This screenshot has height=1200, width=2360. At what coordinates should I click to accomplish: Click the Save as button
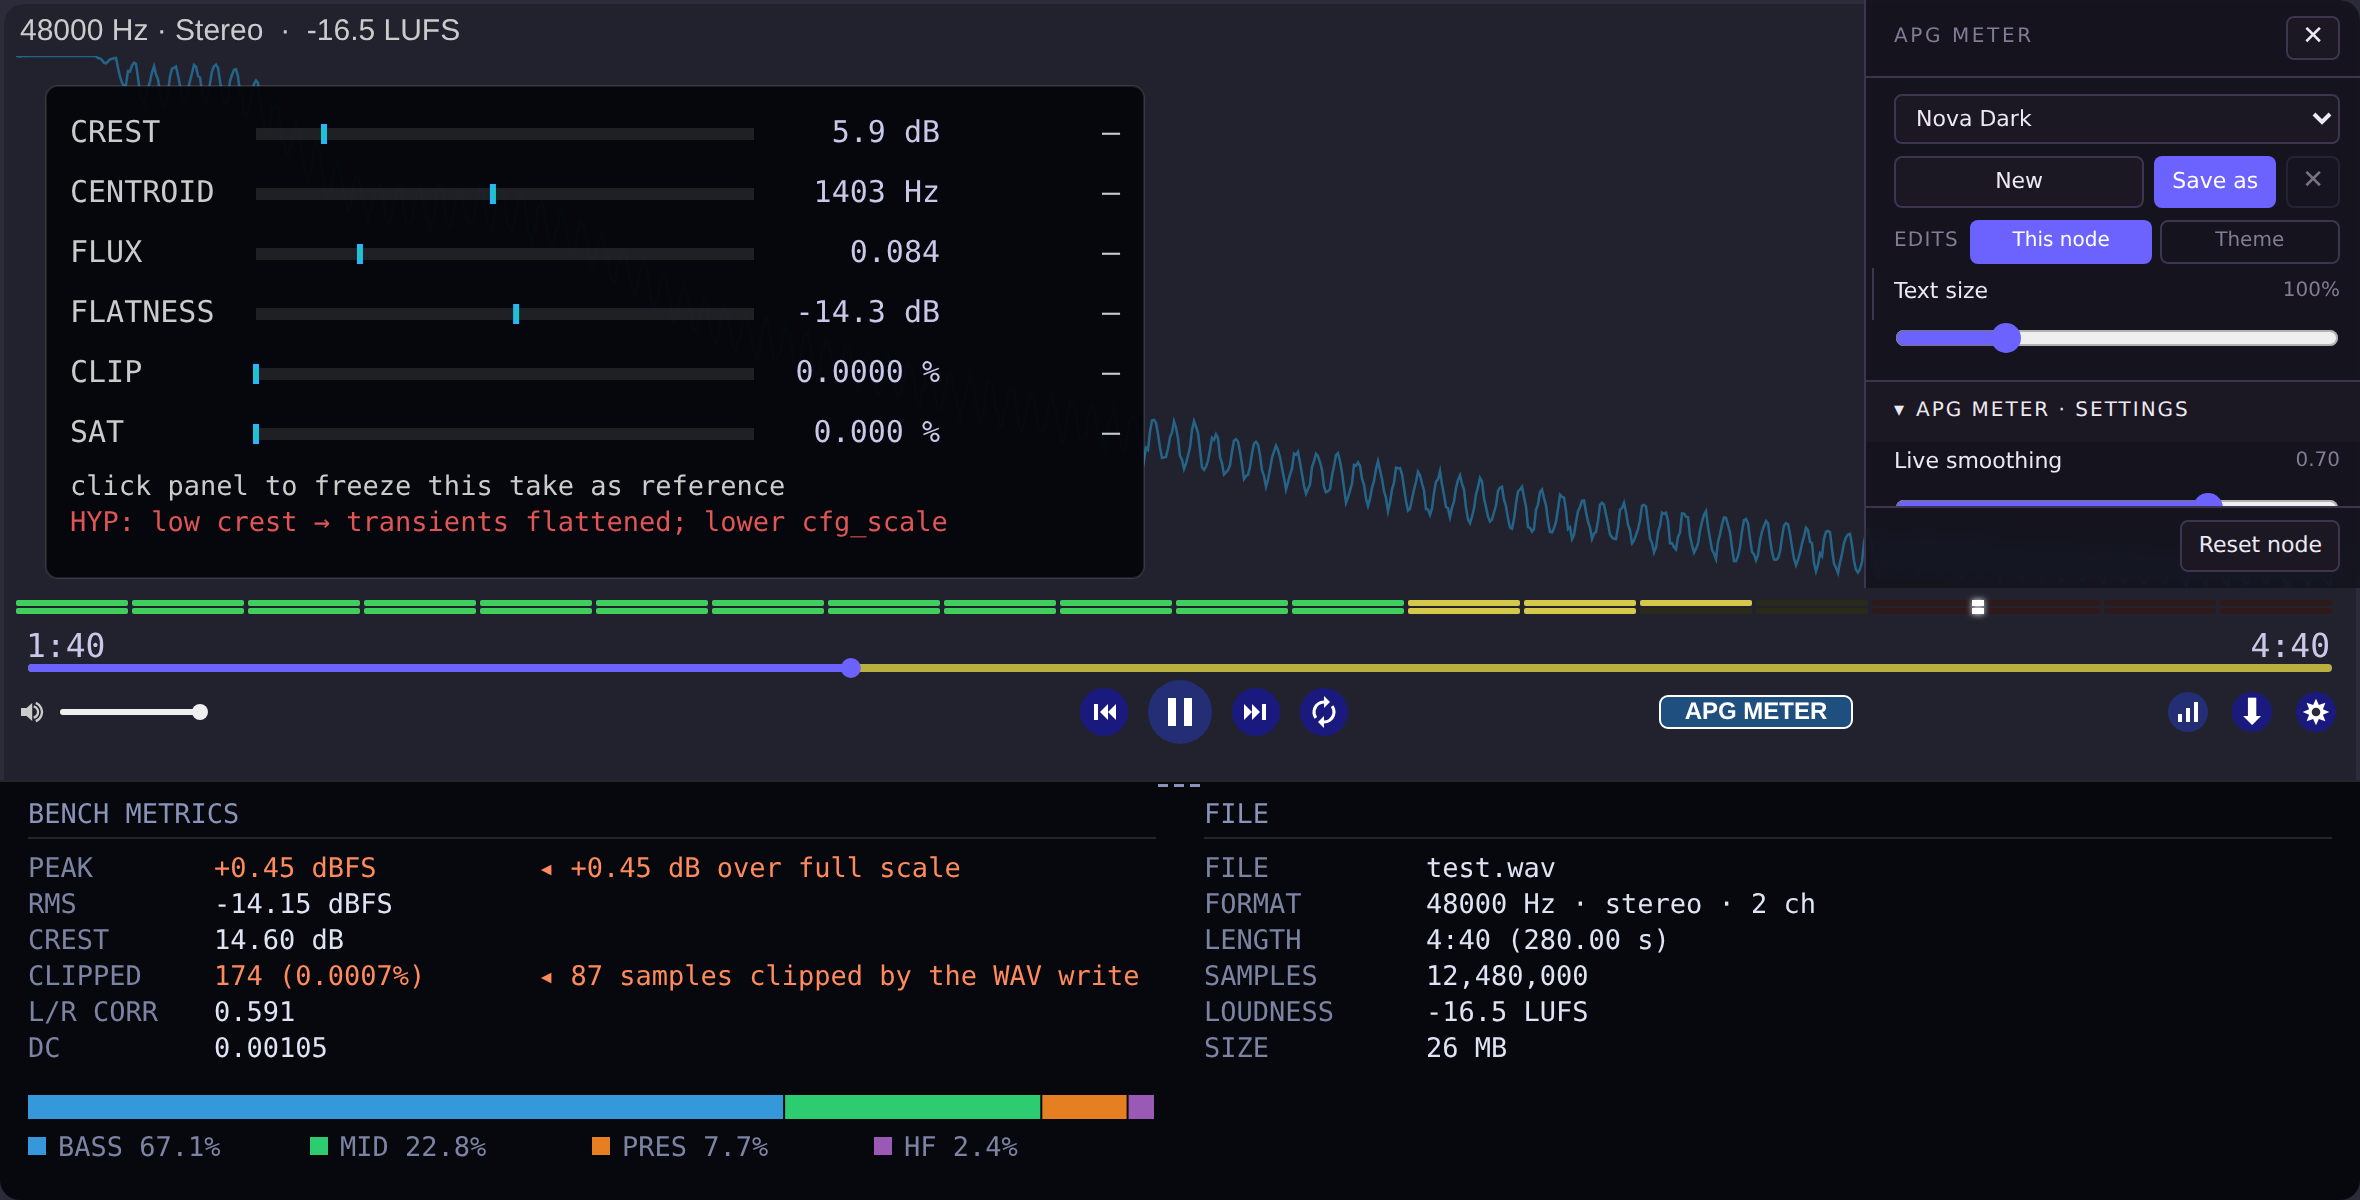click(2214, 181)
